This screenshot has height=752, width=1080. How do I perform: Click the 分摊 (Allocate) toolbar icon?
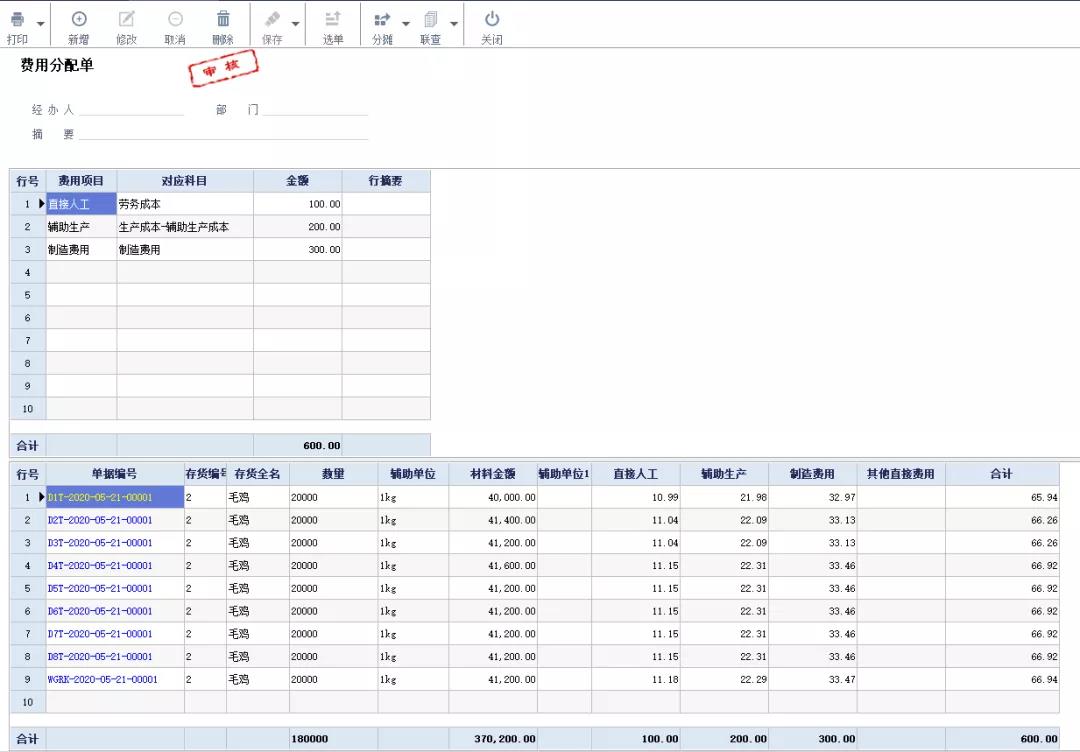[382, 20]
